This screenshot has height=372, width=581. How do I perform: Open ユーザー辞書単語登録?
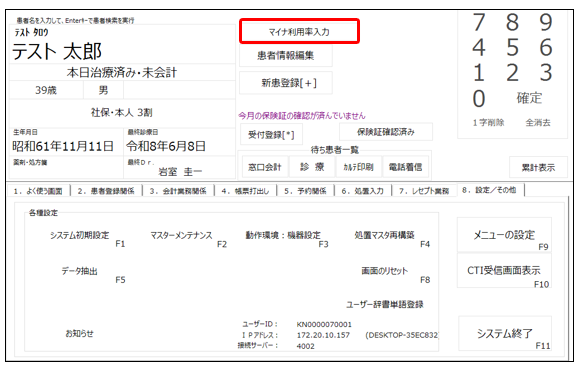[385, 305]
